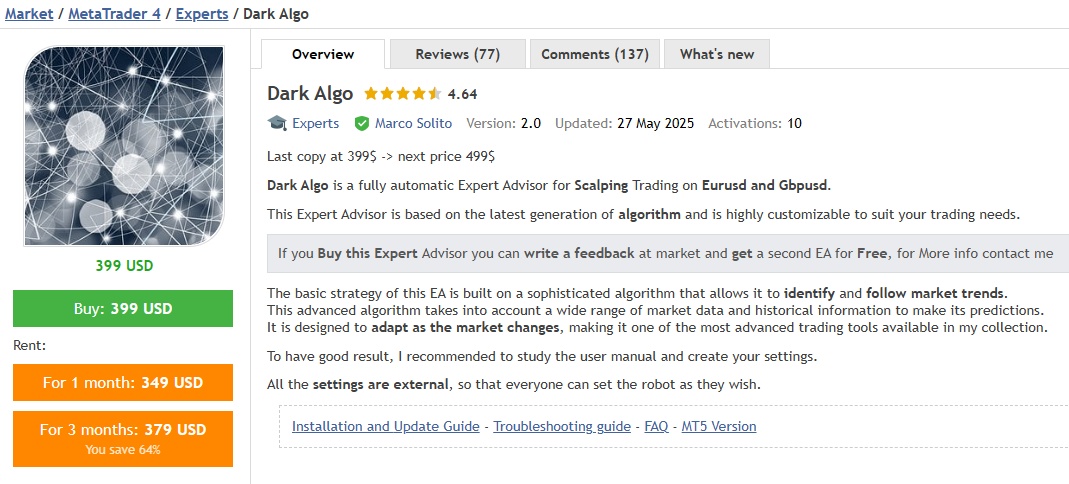Click the green verified shield icon
1069x484 pixels.
point(362,123)
